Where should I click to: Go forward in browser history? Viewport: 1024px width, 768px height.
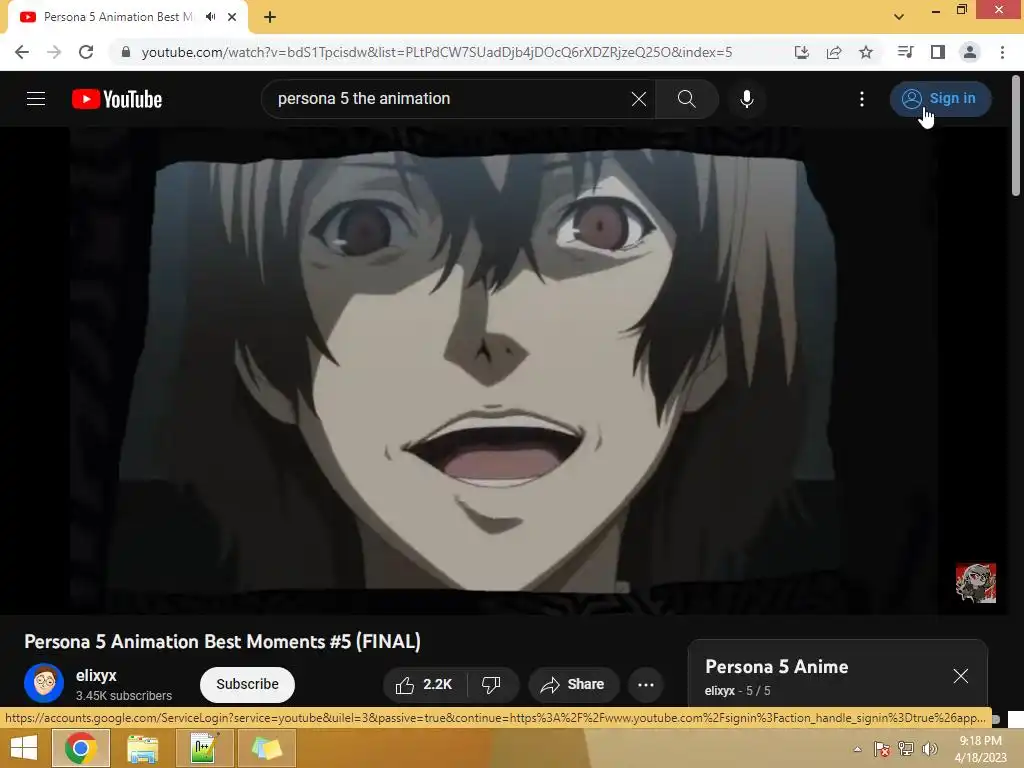[54, 52]
